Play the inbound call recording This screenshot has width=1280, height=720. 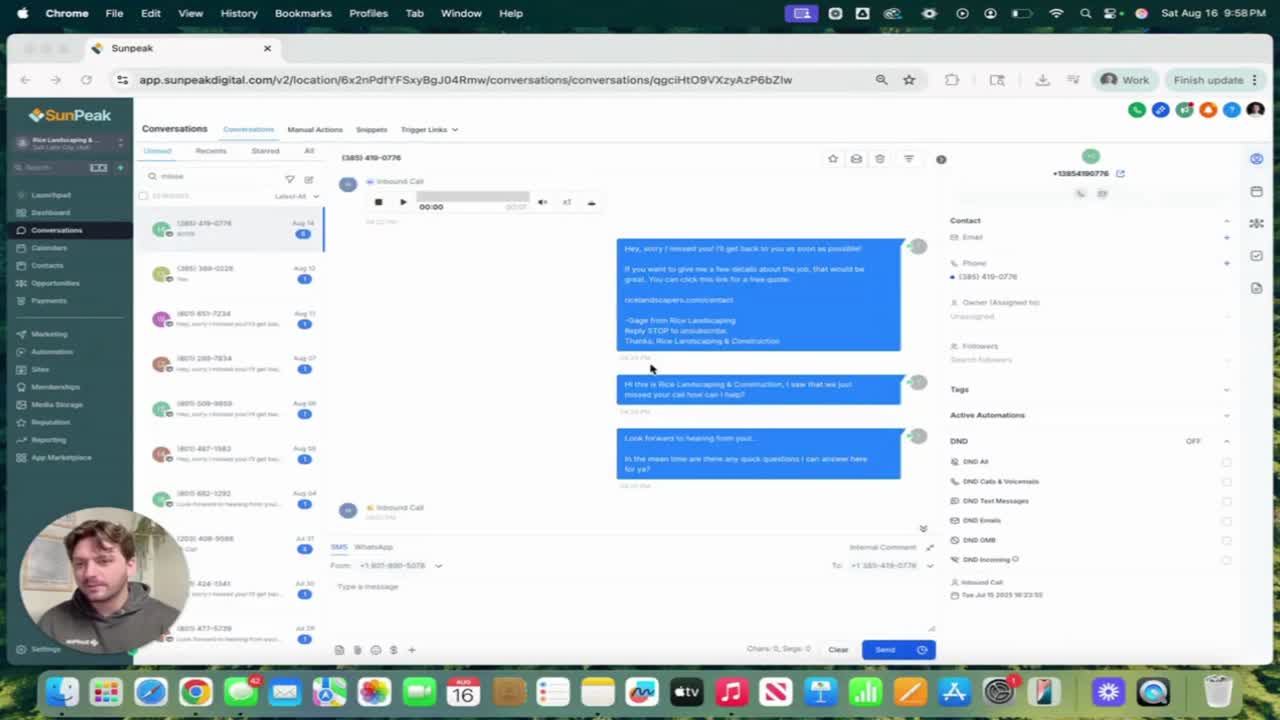403,202
